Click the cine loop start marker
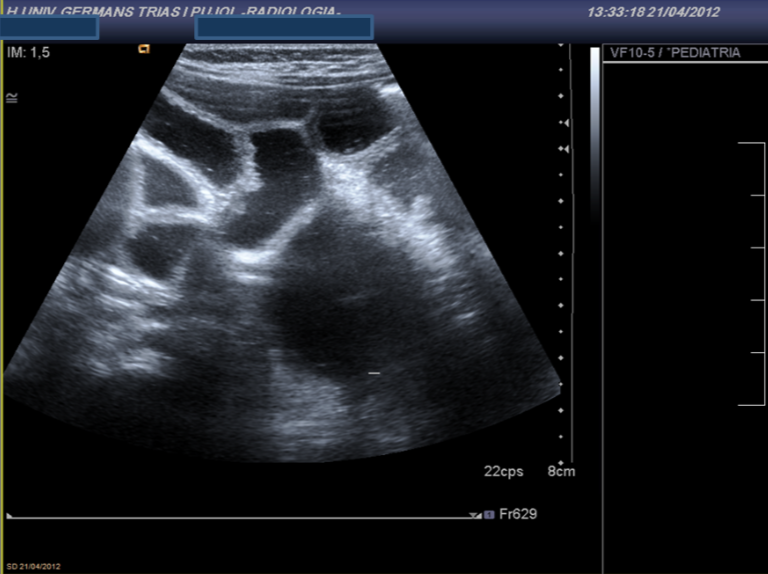The width and height of the screenshot is (768, 574). point(10,516)
